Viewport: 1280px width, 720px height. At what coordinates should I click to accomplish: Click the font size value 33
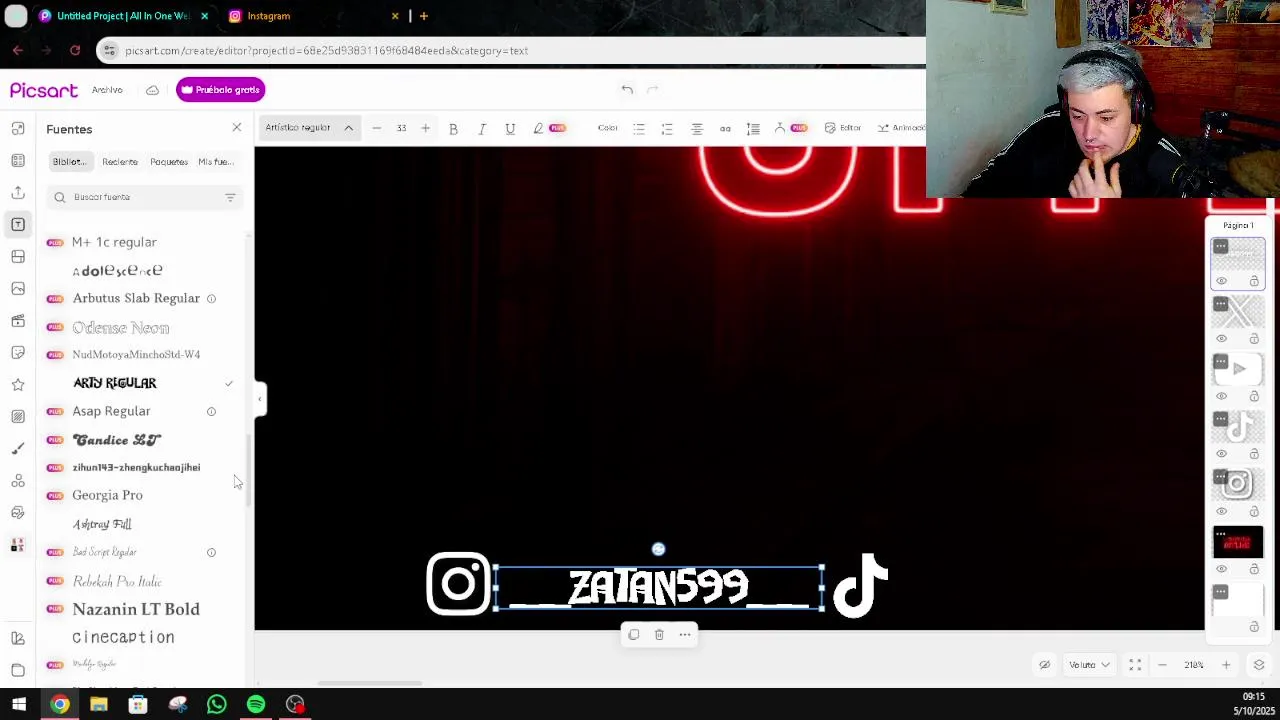pyautogui.click(x=401, y=128)
